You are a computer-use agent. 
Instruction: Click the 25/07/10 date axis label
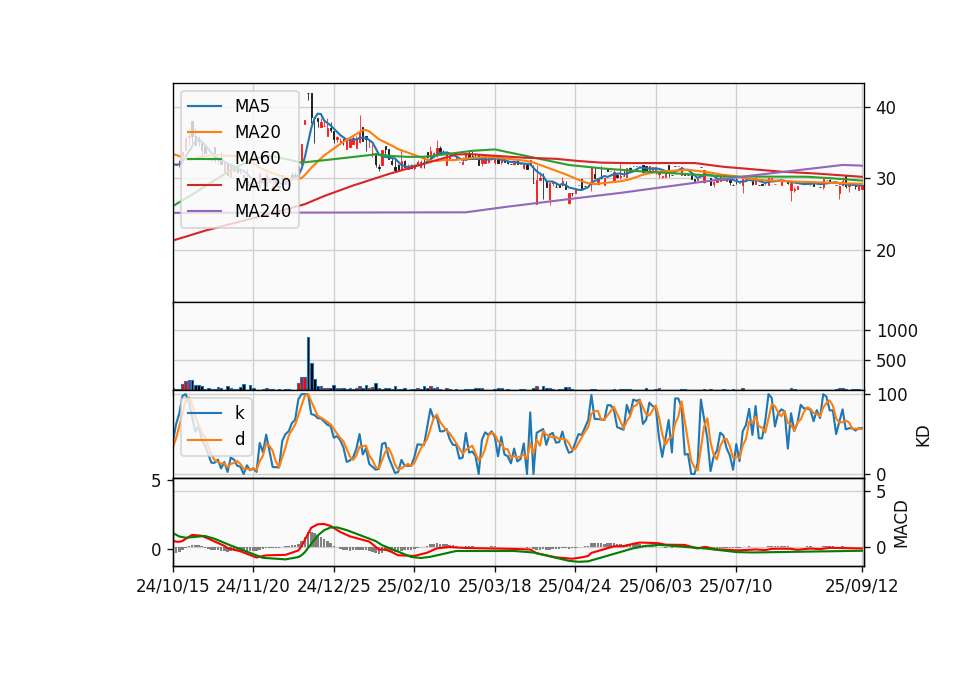tap(736, 586)
